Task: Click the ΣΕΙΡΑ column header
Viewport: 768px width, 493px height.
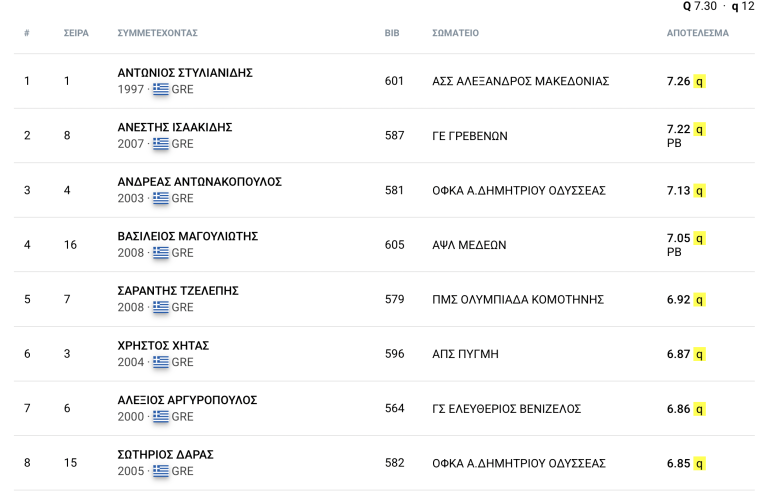Action: point(76,33)
